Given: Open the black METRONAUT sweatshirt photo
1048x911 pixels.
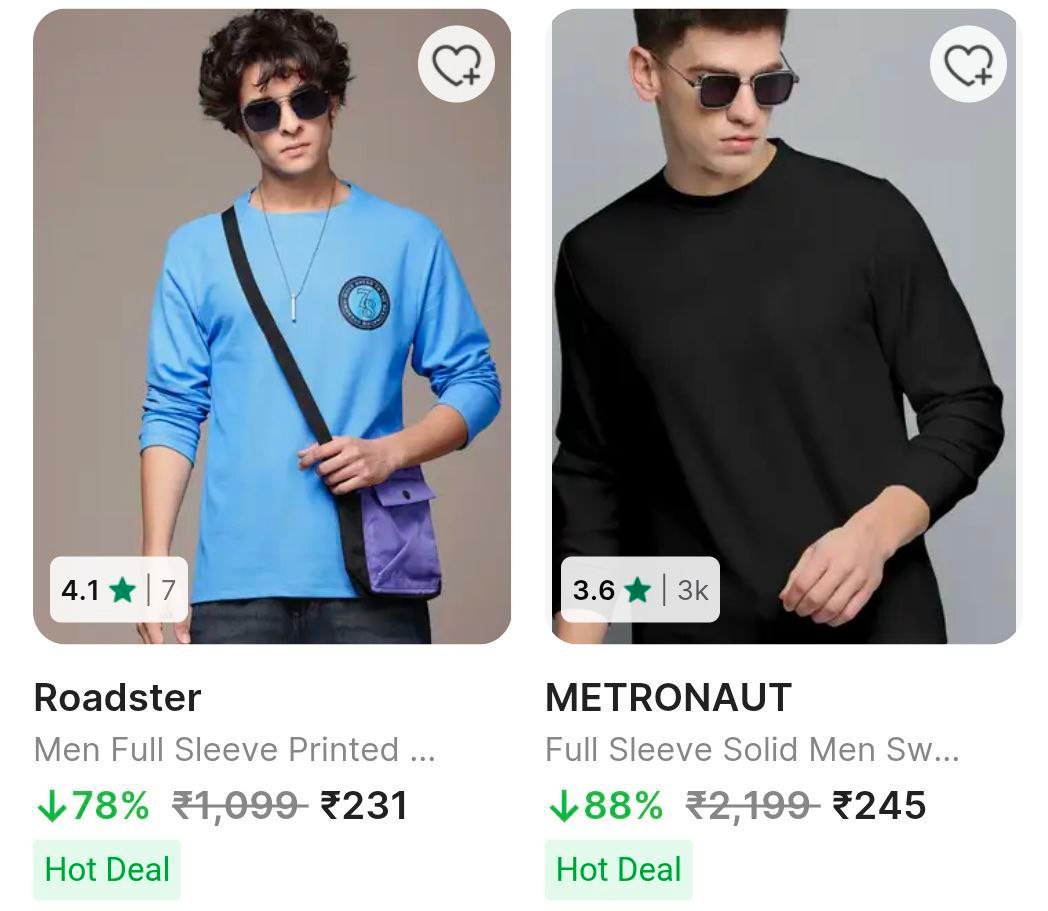Looking at the screenshot, I should pyautogui.click(x=784, y=330).
